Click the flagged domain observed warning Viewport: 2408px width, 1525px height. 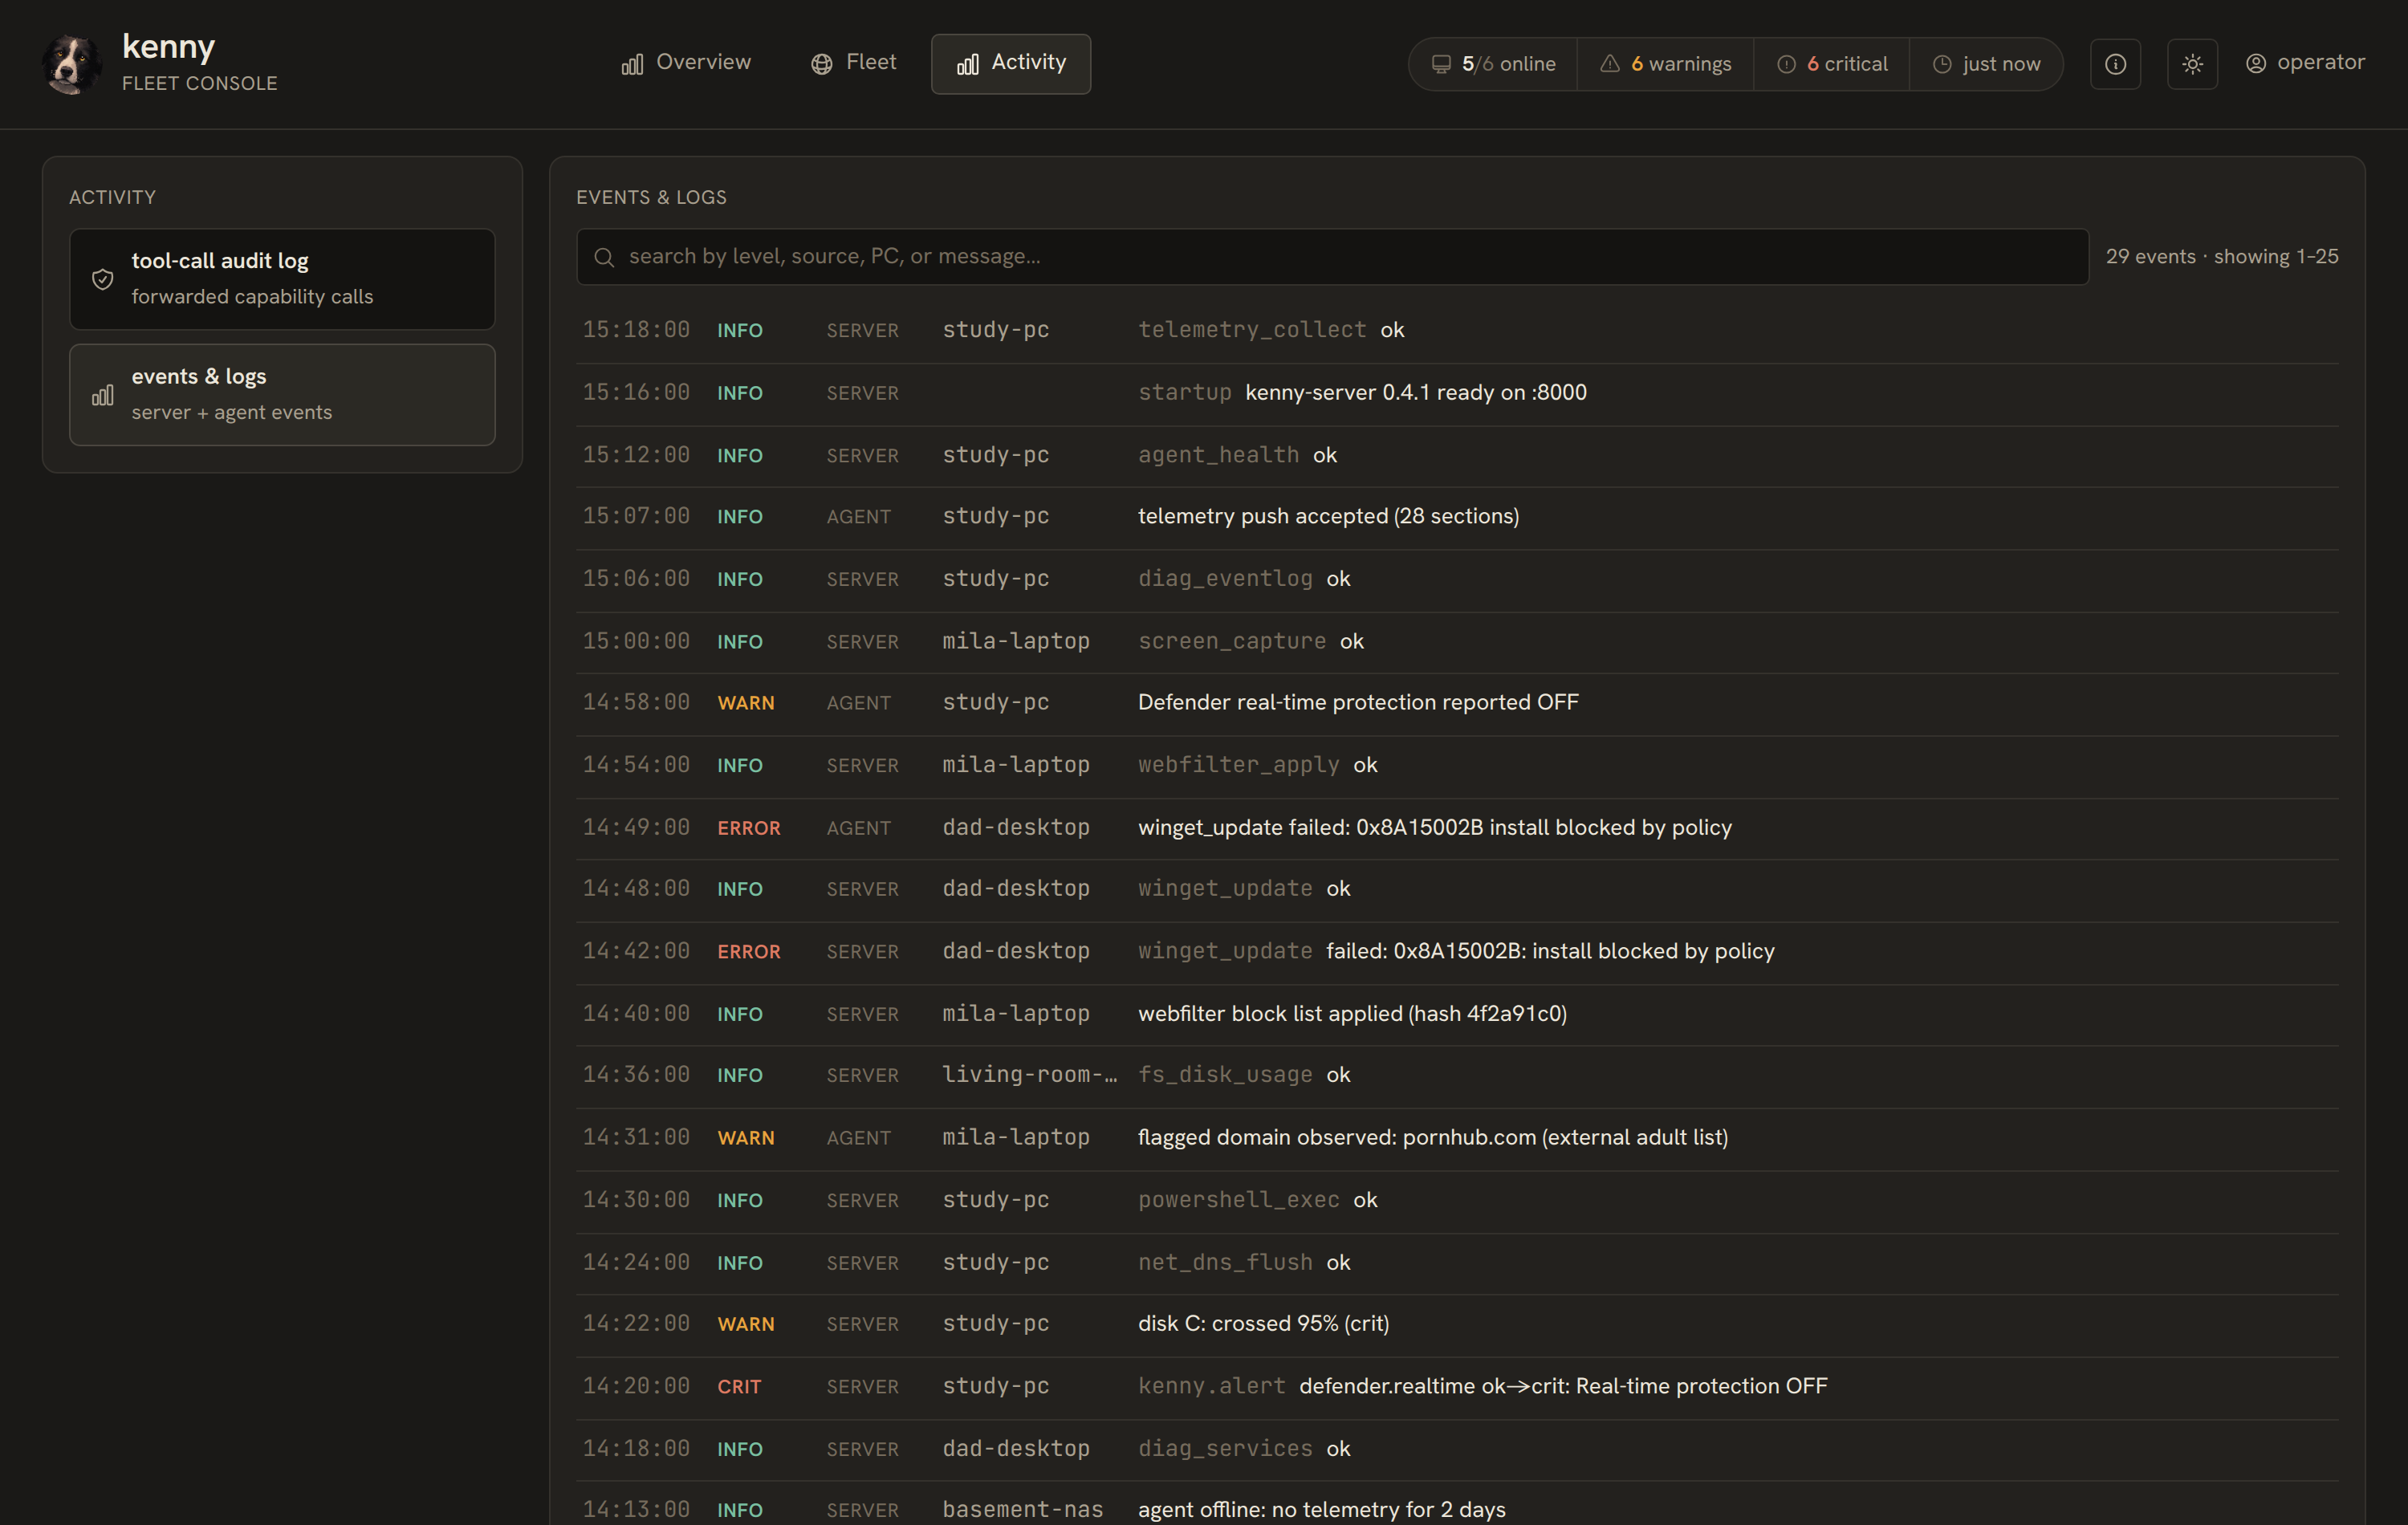[x=1433, y=1138]
